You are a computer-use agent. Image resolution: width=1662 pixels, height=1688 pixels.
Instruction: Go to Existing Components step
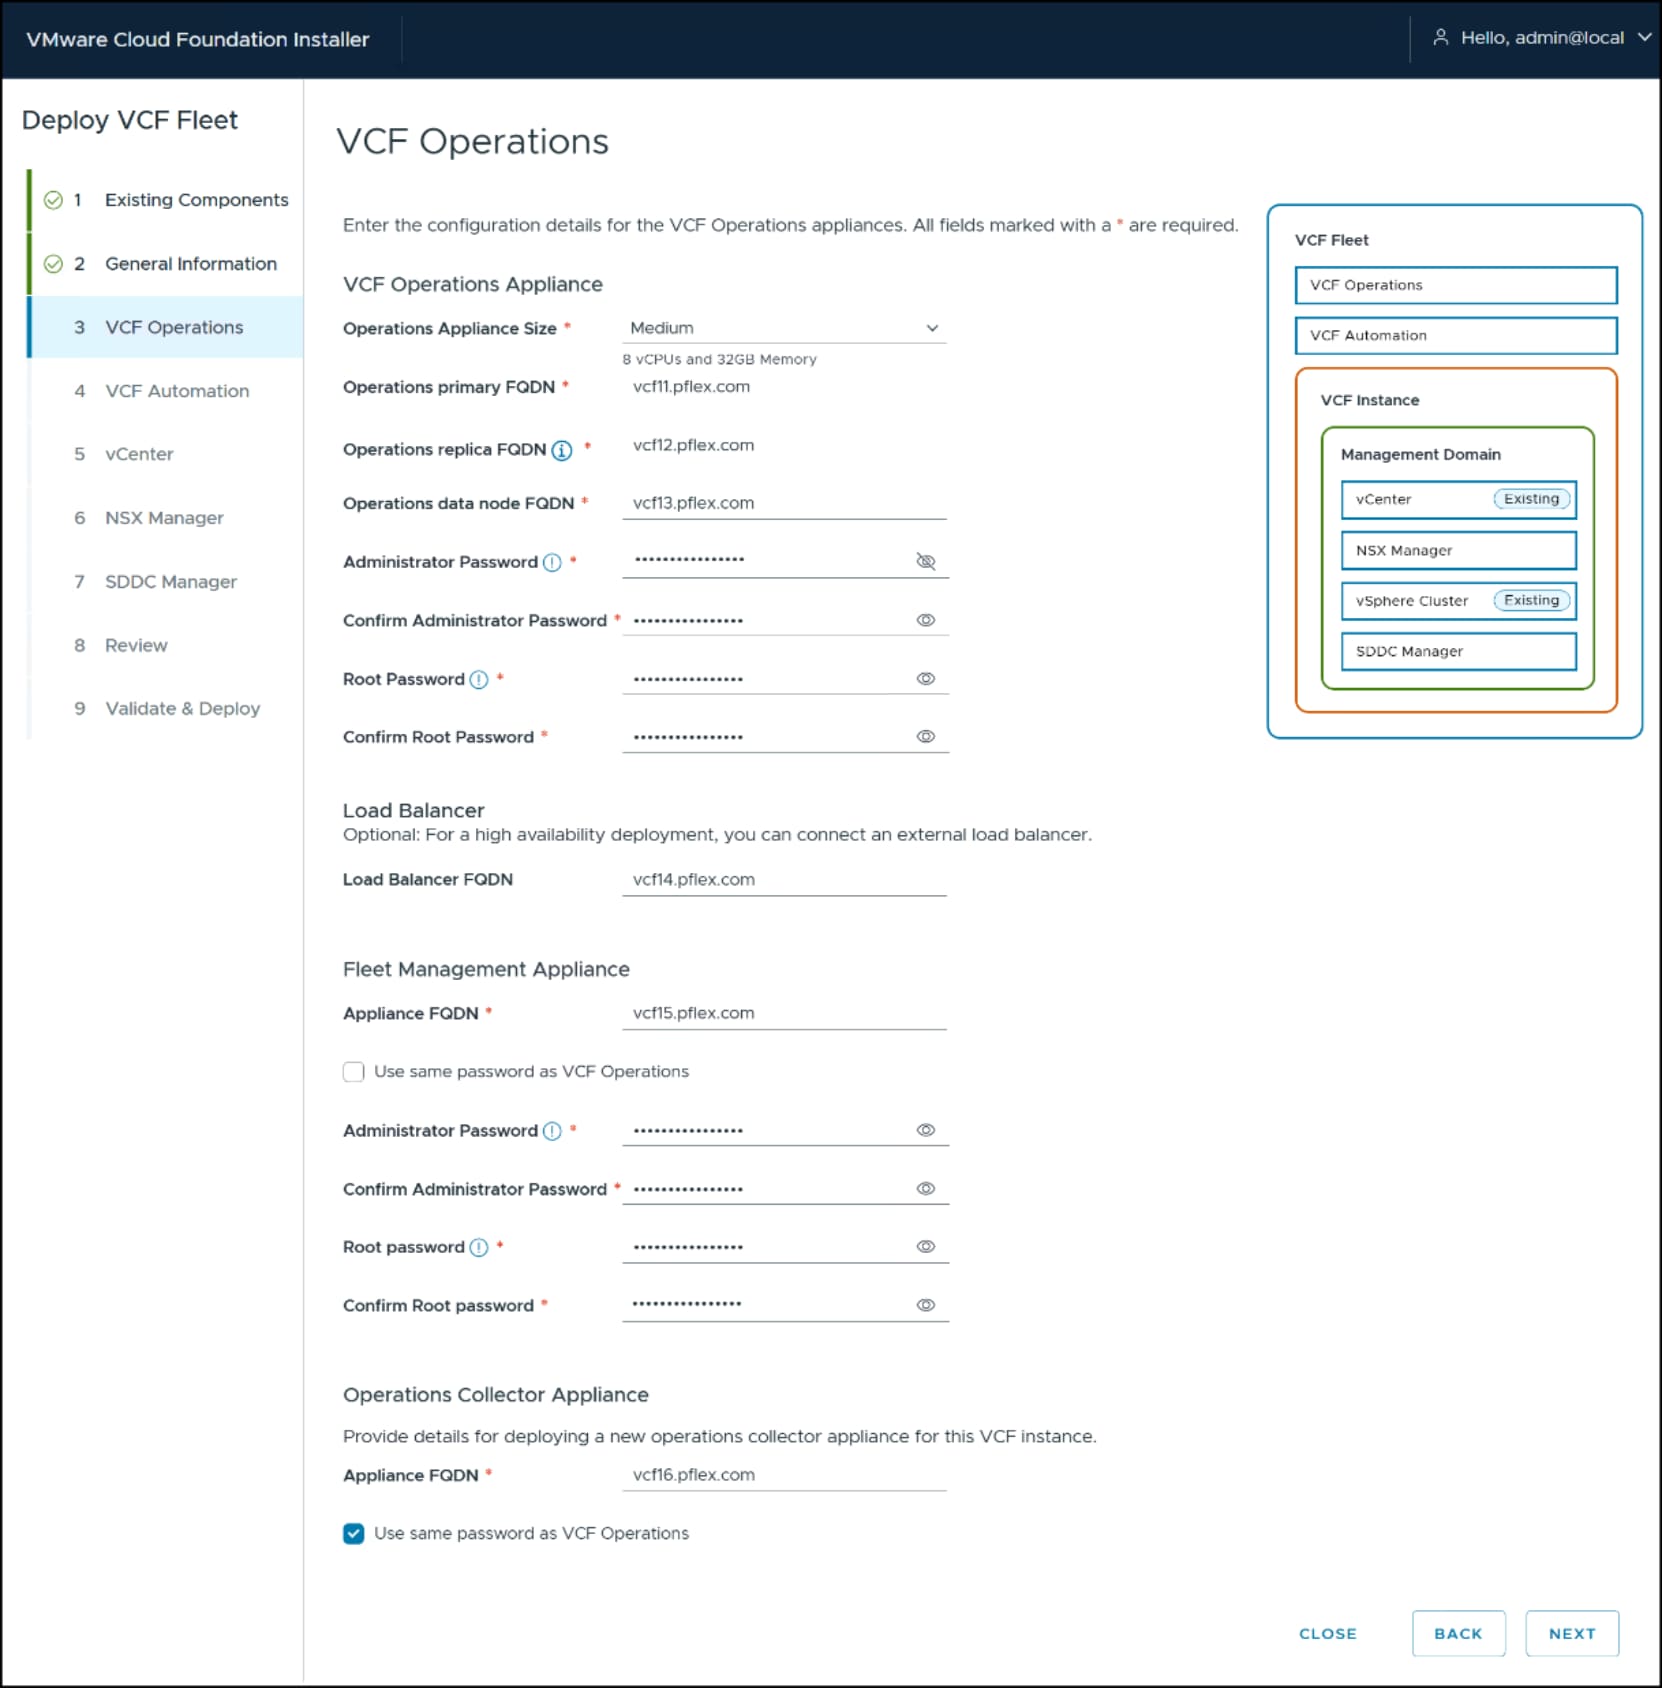(x=166, y=200)
